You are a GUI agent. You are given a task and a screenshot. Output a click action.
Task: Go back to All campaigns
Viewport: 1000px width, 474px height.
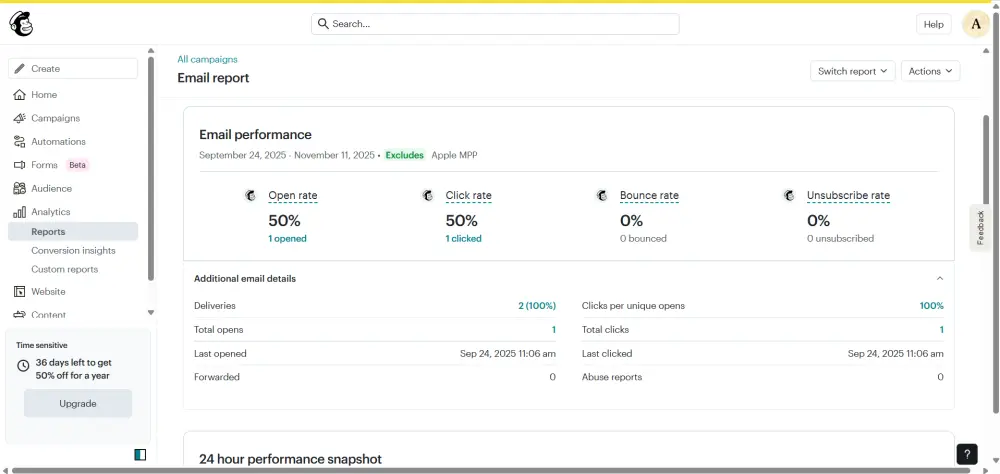(207, 59)
